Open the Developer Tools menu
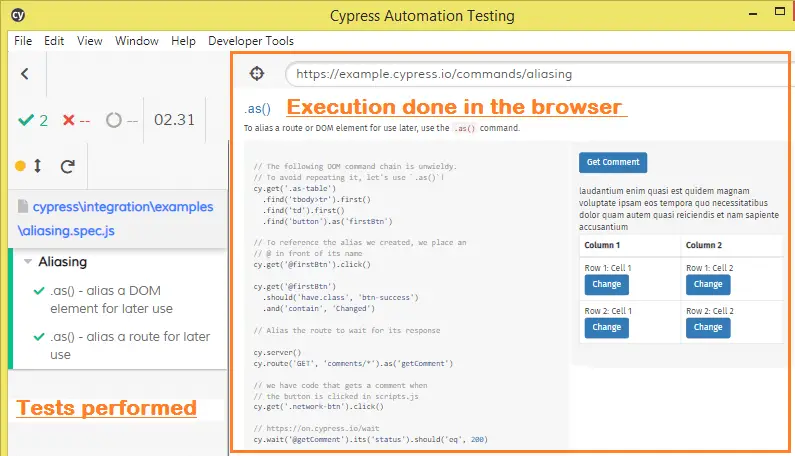Image resolution: width=795 pixels, height=456 pixels. click(x=251, y=41)
